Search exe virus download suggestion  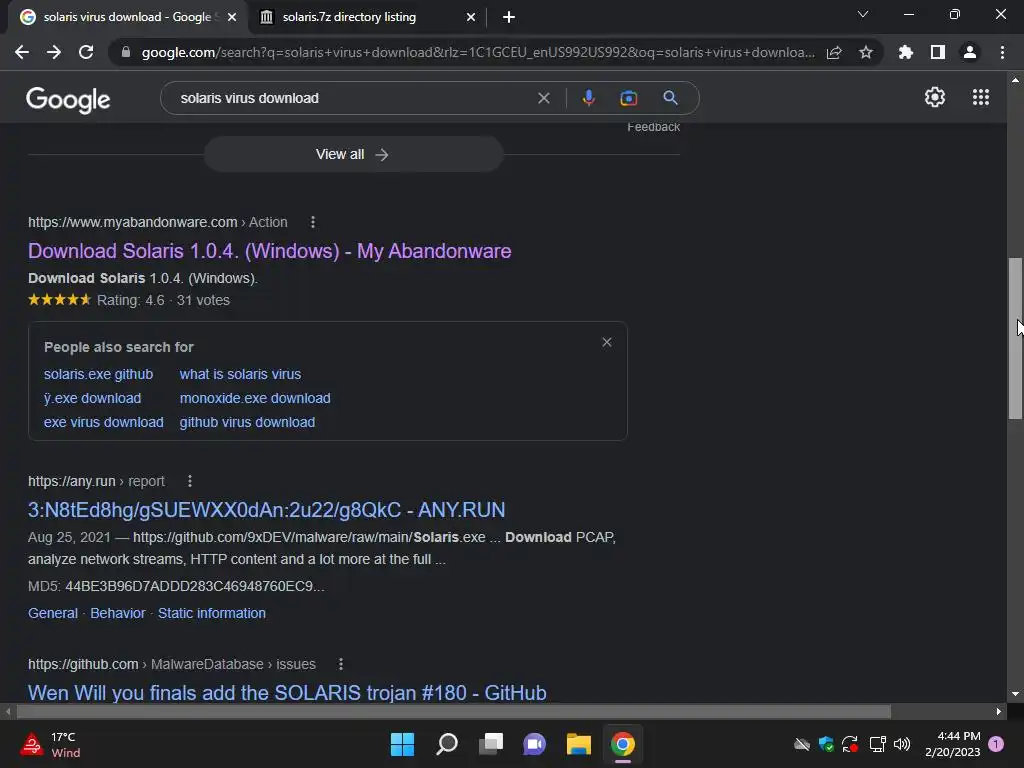[104, 423]
